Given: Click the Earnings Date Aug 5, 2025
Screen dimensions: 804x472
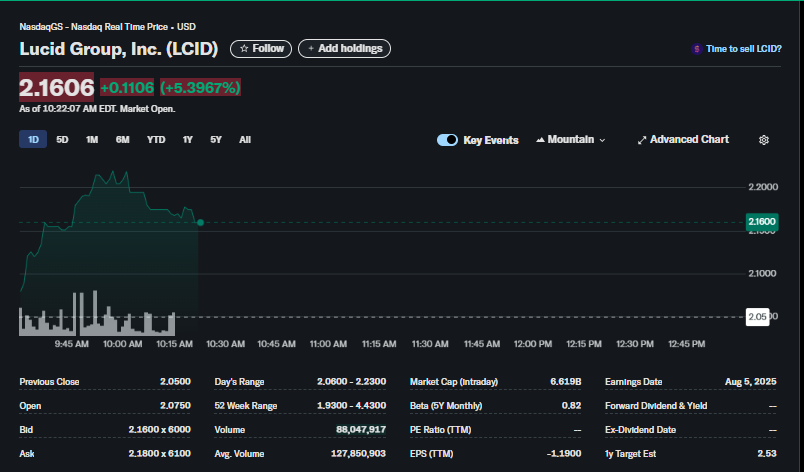Looking at the screenshot, I should click(751, 382).
